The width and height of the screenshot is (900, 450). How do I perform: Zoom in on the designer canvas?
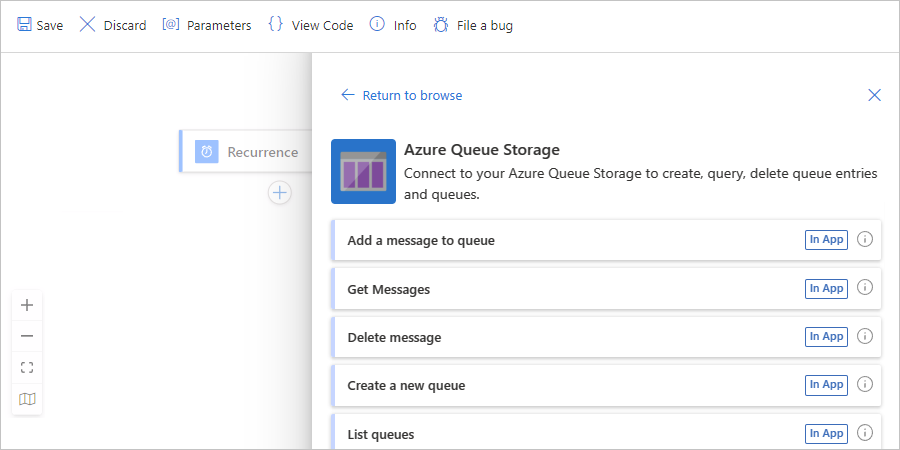click(27, 305)
